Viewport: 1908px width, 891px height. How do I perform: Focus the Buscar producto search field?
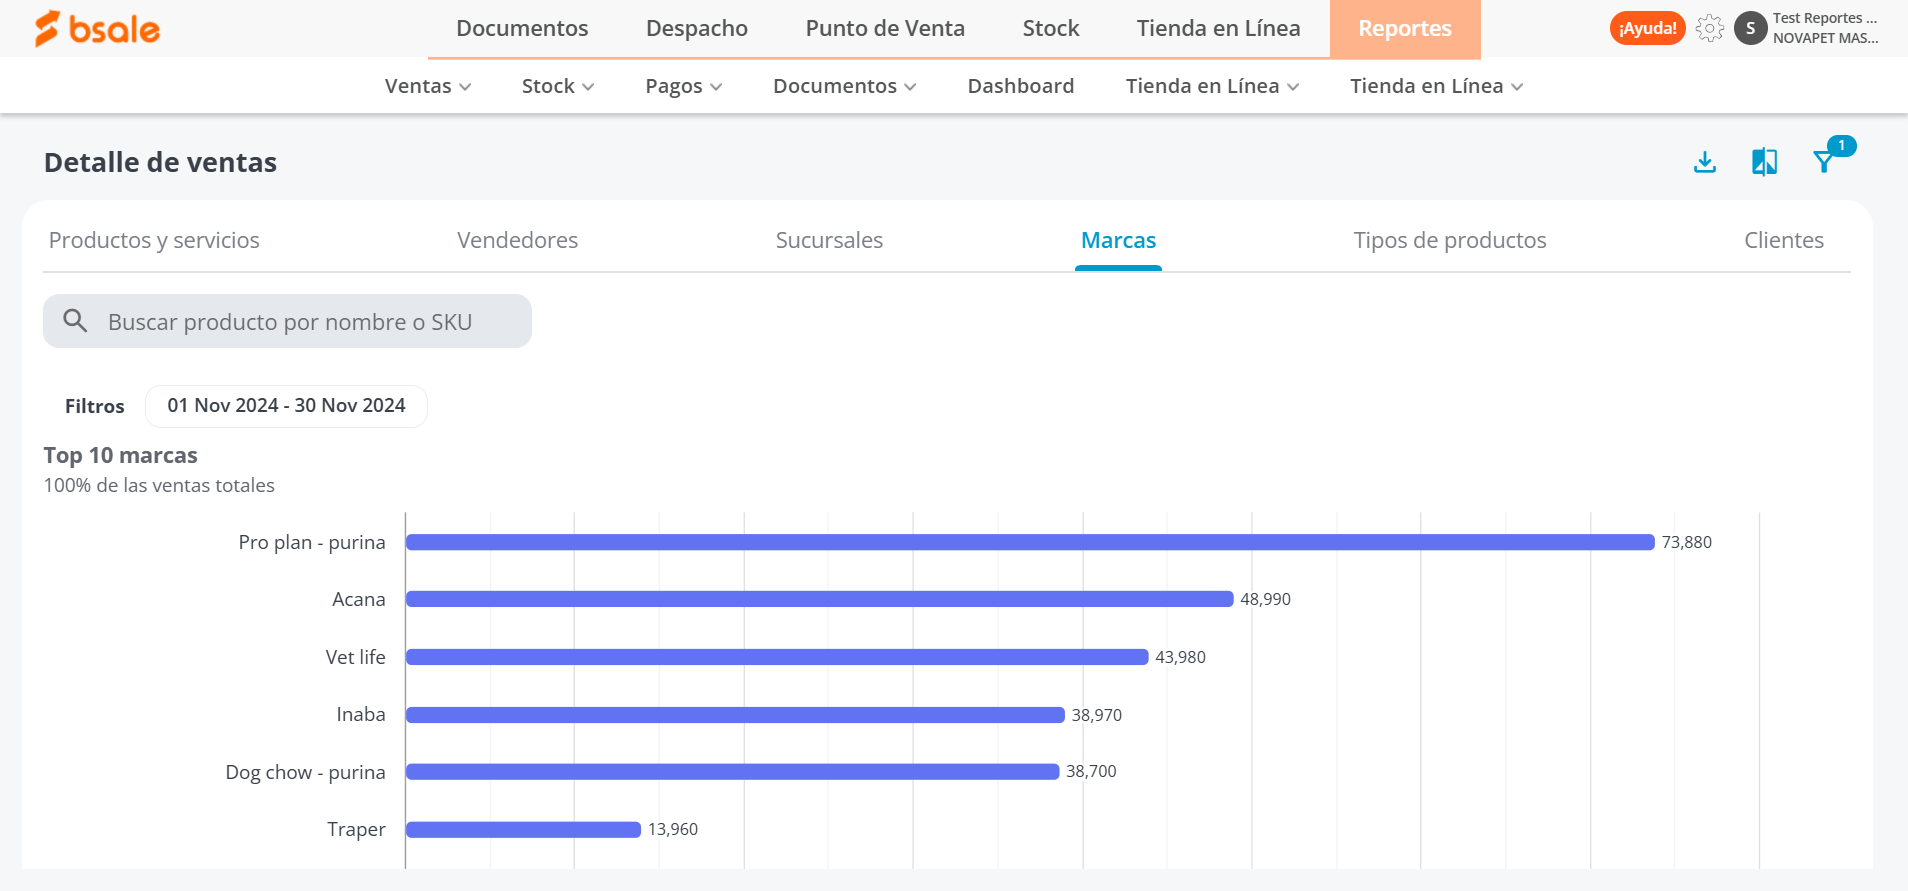(287, 321)
